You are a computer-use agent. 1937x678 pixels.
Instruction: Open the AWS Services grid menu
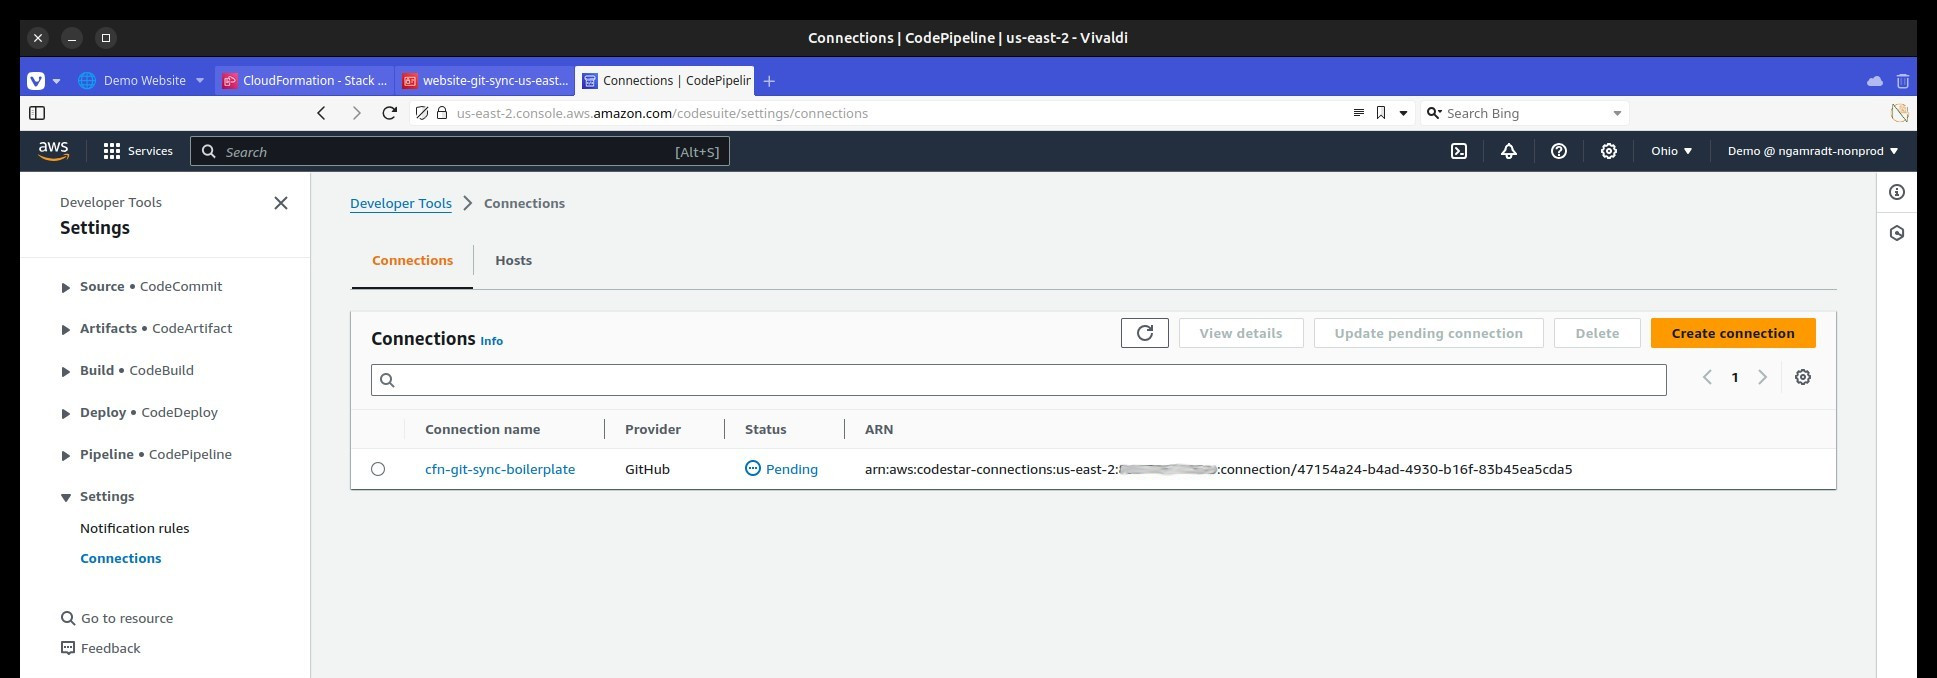138,151
